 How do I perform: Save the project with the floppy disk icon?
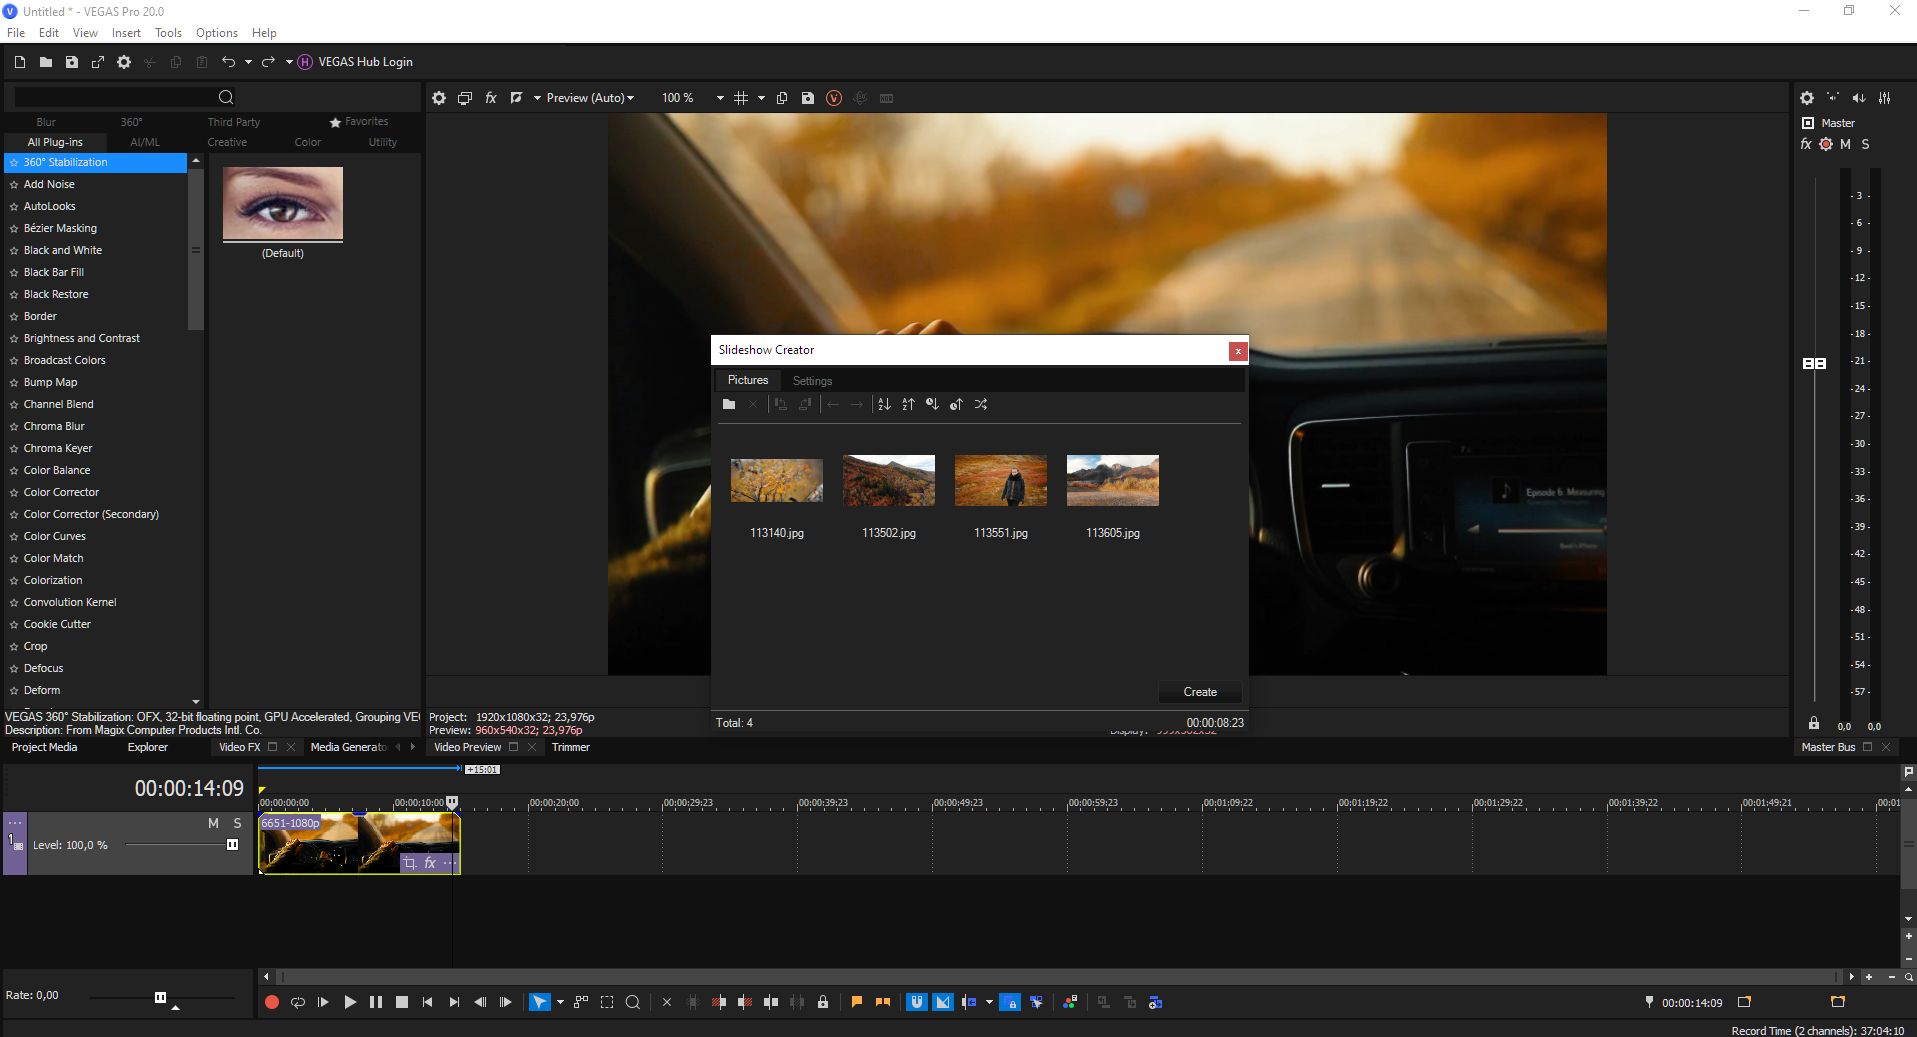click(x=72, y=62)
